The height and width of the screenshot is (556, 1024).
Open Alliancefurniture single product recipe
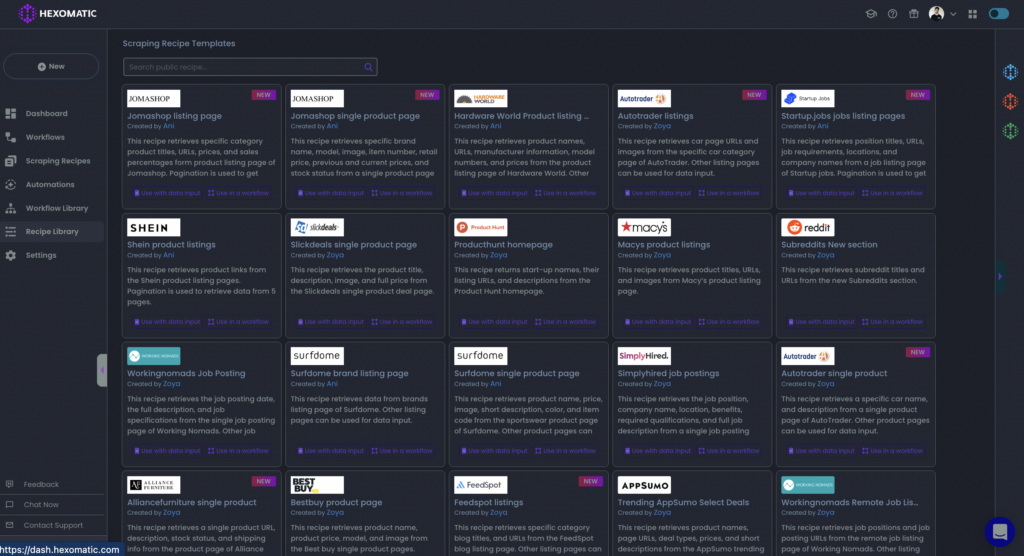[191, 502]
